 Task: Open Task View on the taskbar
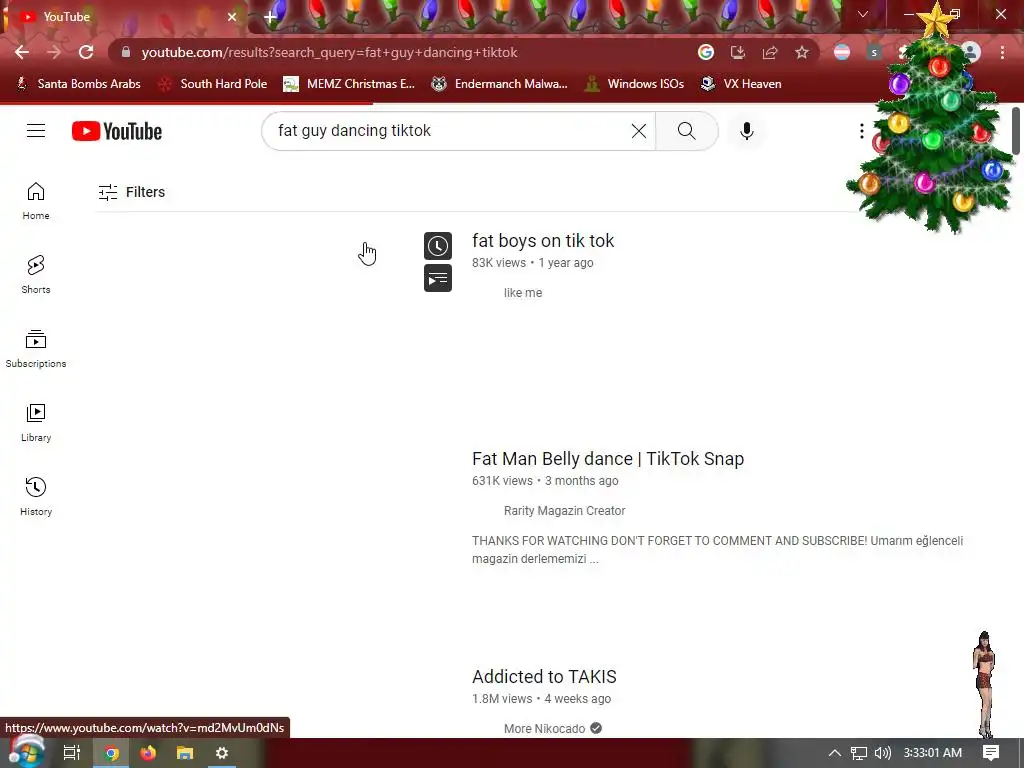click(71, 753)
